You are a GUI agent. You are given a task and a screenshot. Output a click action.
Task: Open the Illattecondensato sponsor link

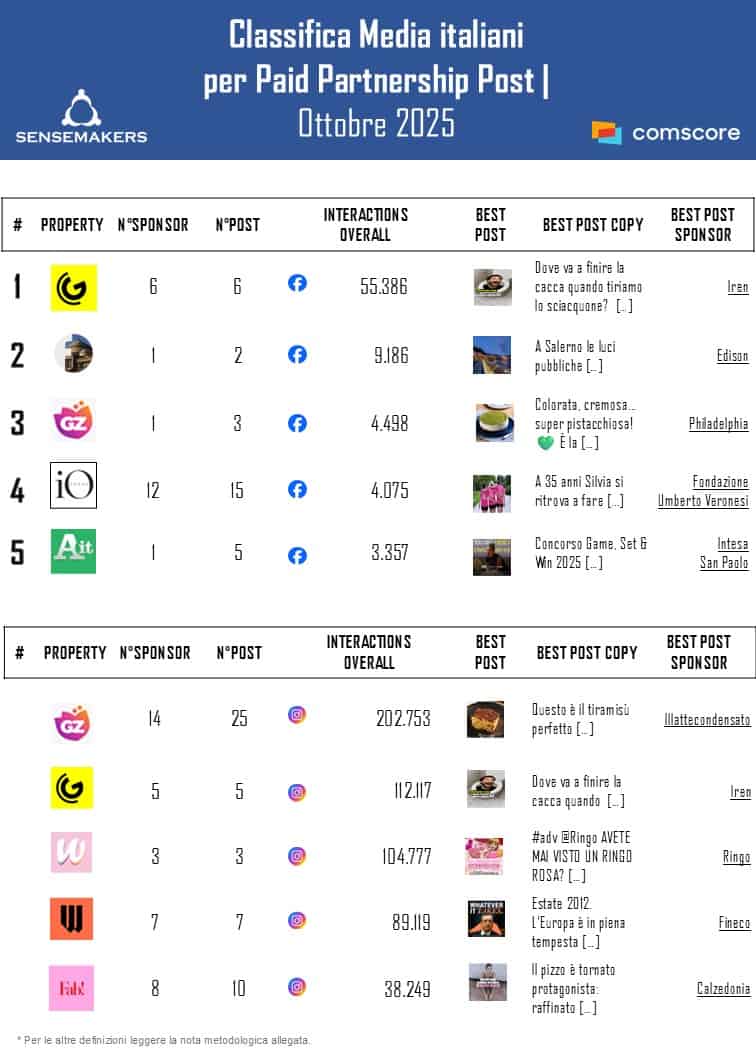click(706, 719)
